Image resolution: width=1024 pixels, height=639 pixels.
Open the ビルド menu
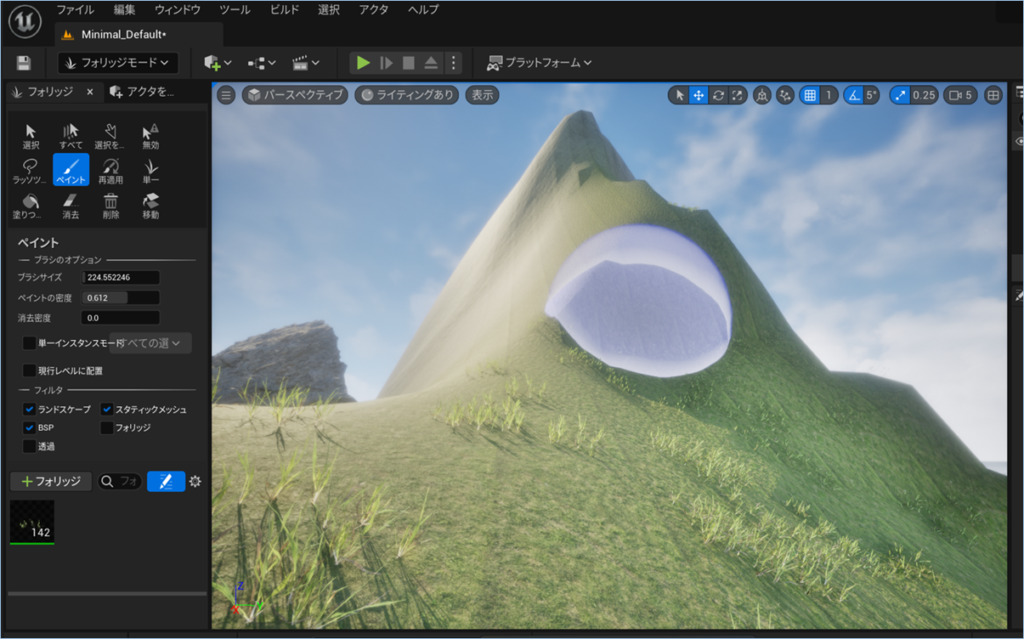283,9
